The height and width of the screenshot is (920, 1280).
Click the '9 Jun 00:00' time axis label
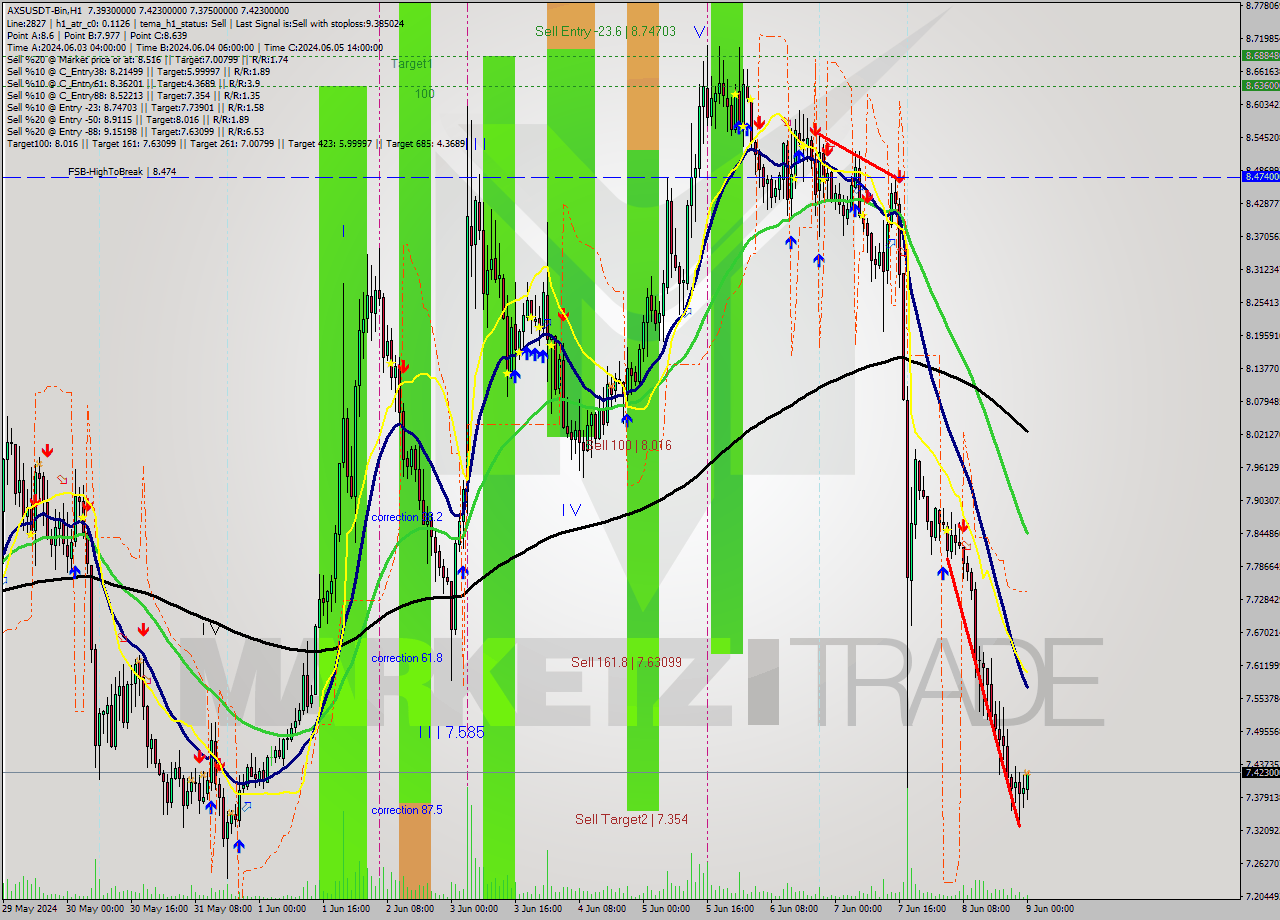[x=1050, y=909]
